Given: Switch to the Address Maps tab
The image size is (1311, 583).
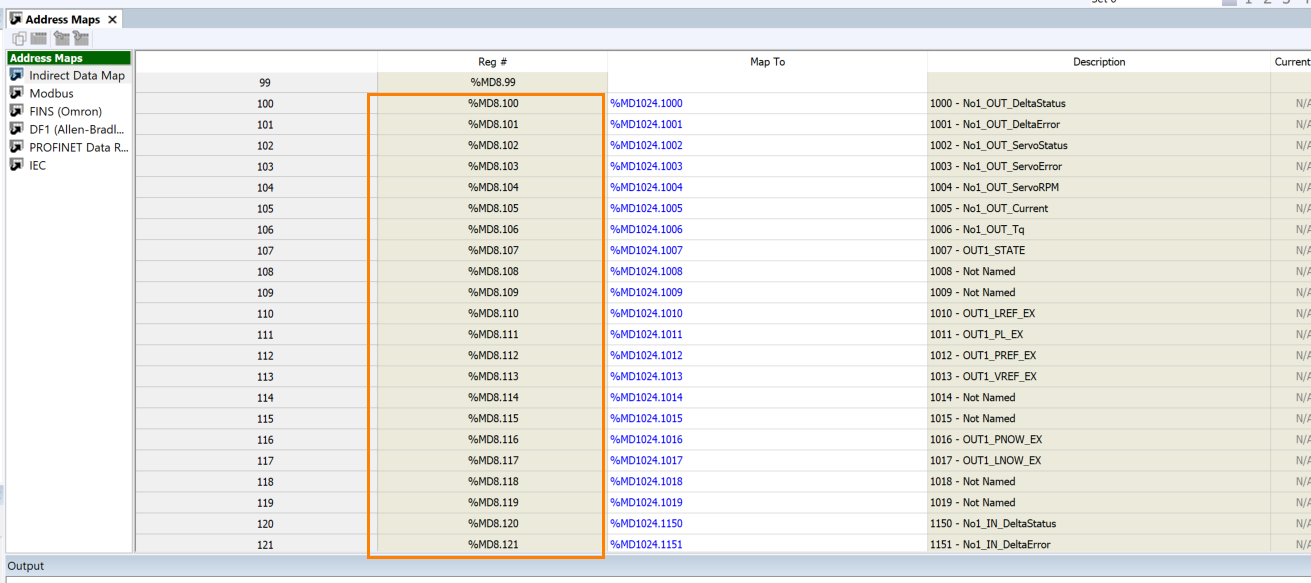Looking at the screenshot, I should [61, 19].
